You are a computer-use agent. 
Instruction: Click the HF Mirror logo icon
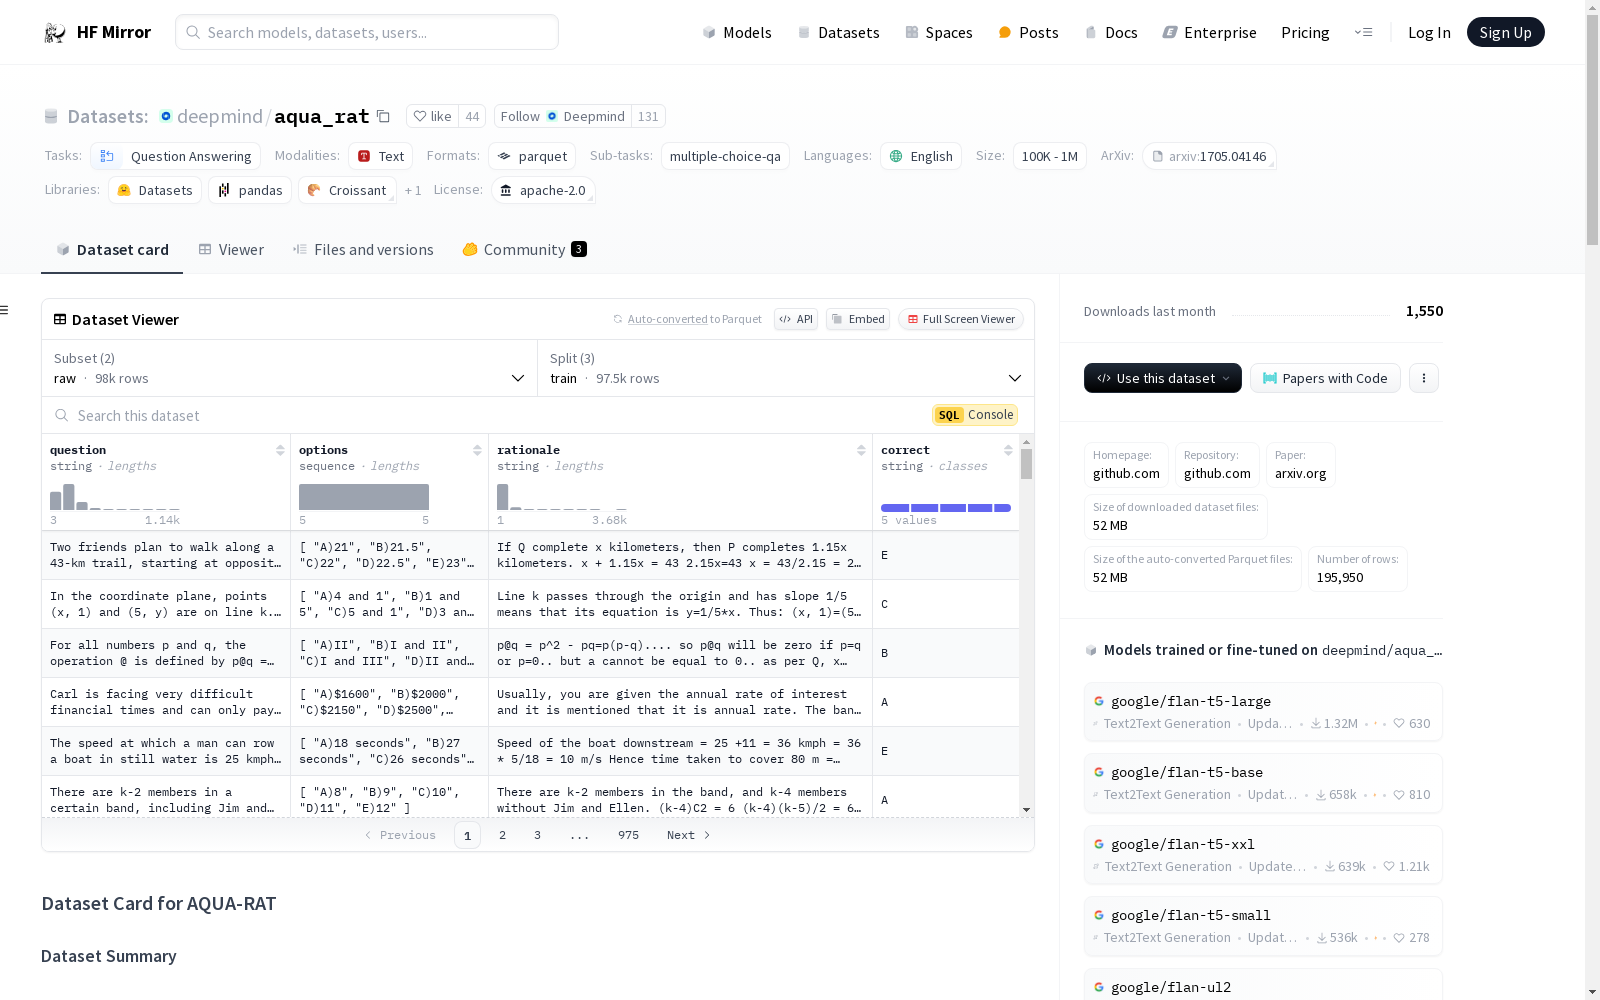(x=54, y=33)
